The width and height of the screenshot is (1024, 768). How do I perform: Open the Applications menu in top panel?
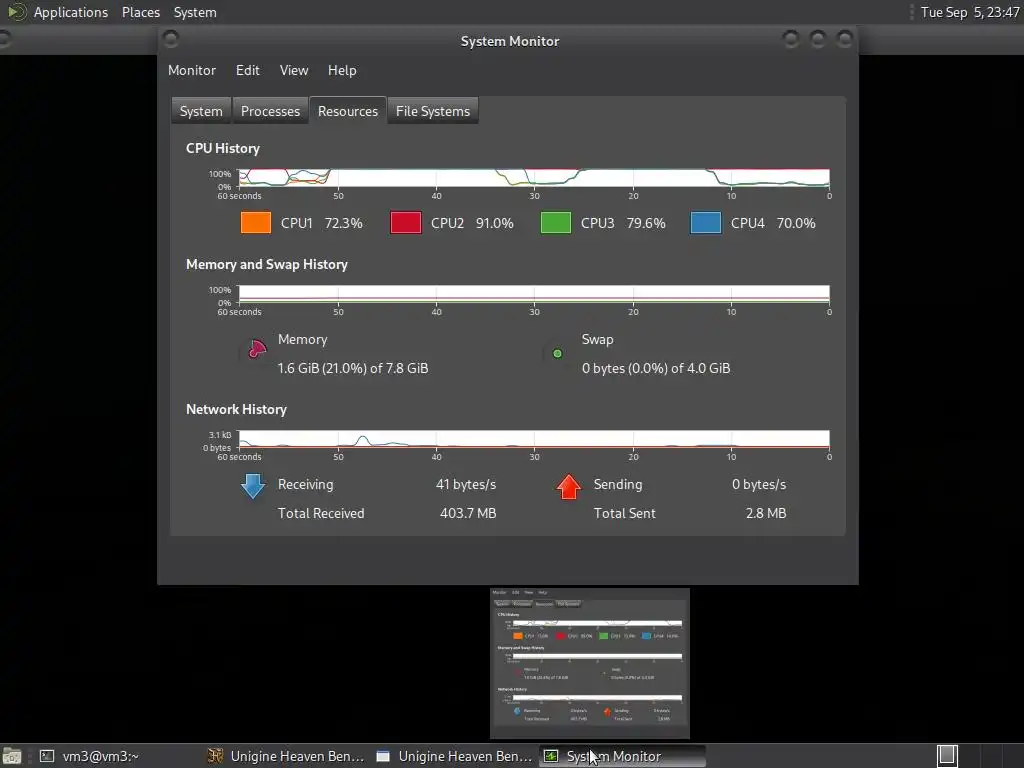coord(71,12)
